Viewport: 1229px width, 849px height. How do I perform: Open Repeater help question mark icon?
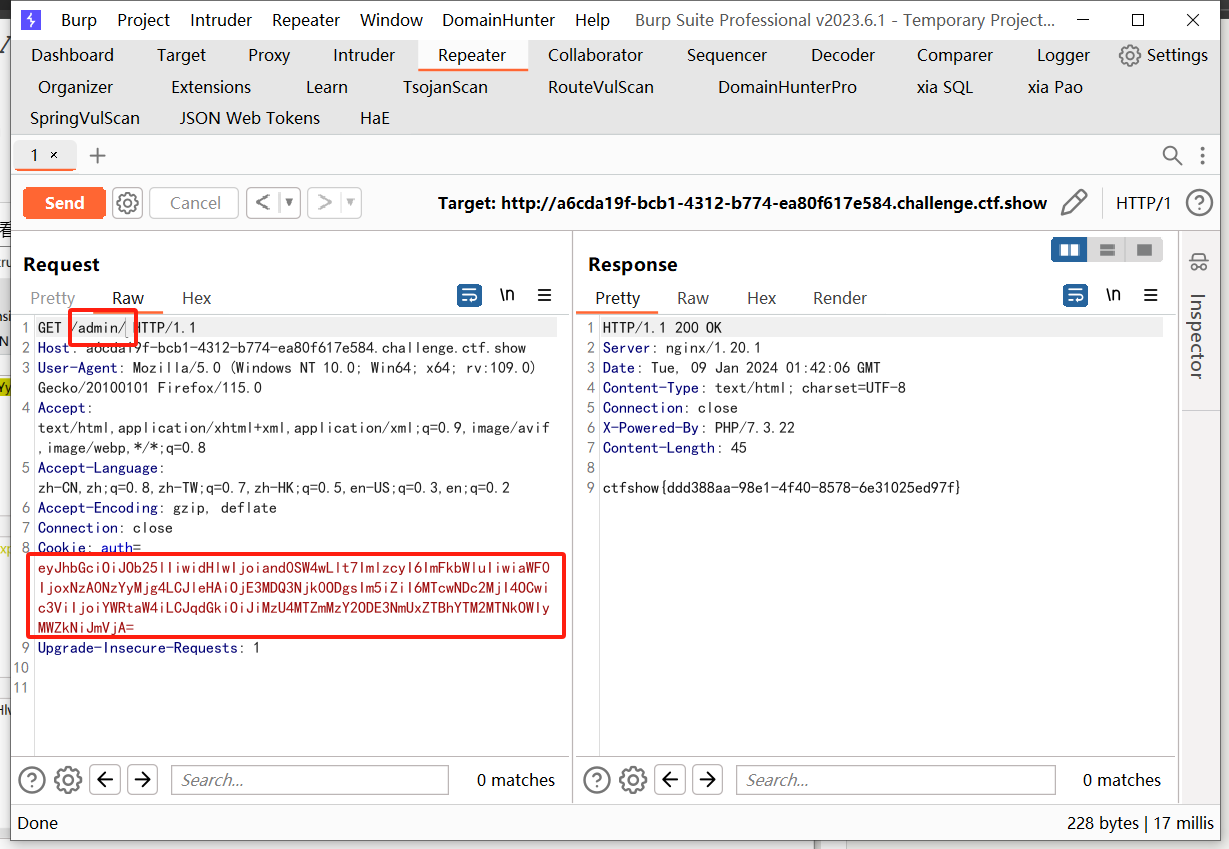click(x=1199, y=203)
